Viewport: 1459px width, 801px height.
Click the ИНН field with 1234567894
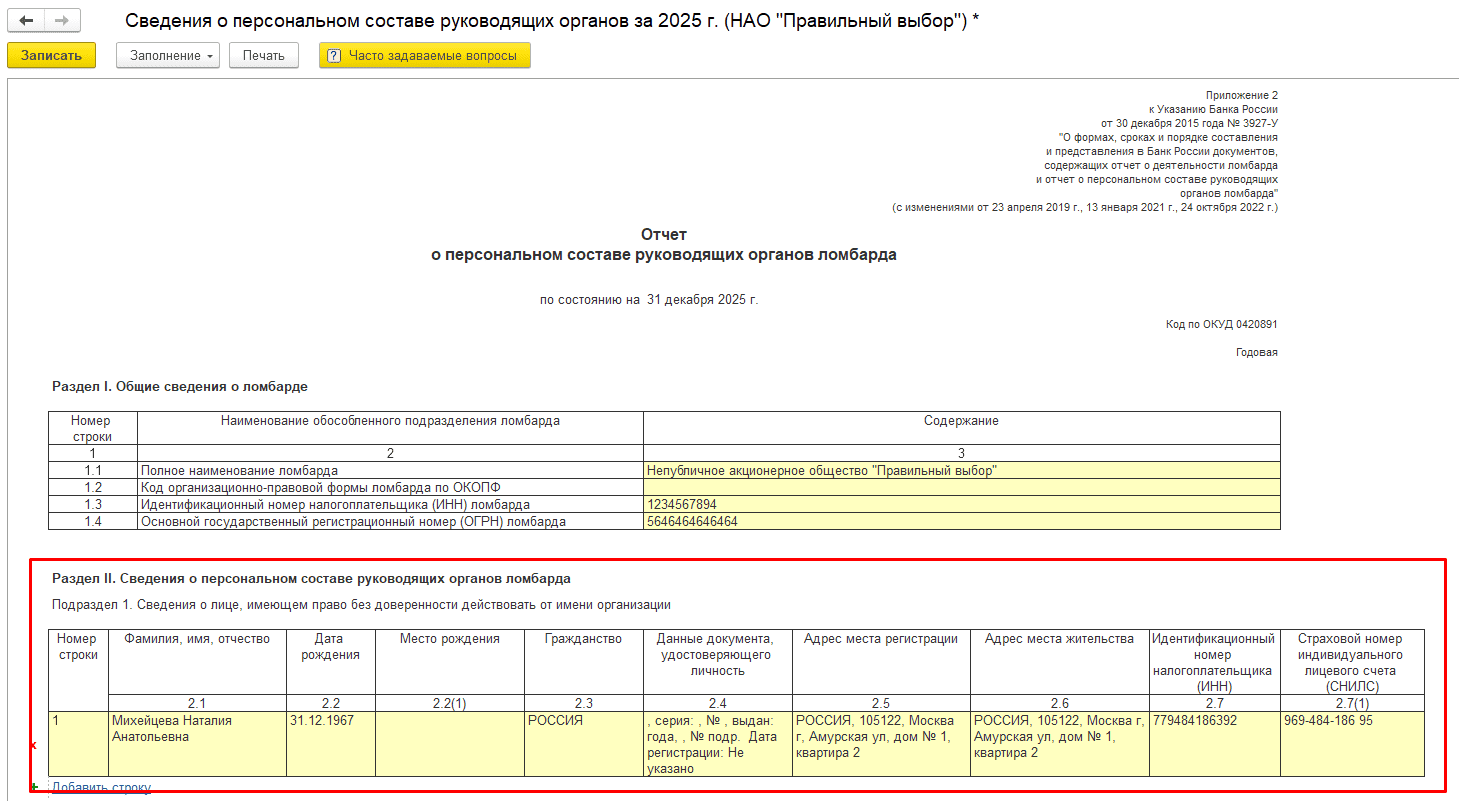pos(961,504)
